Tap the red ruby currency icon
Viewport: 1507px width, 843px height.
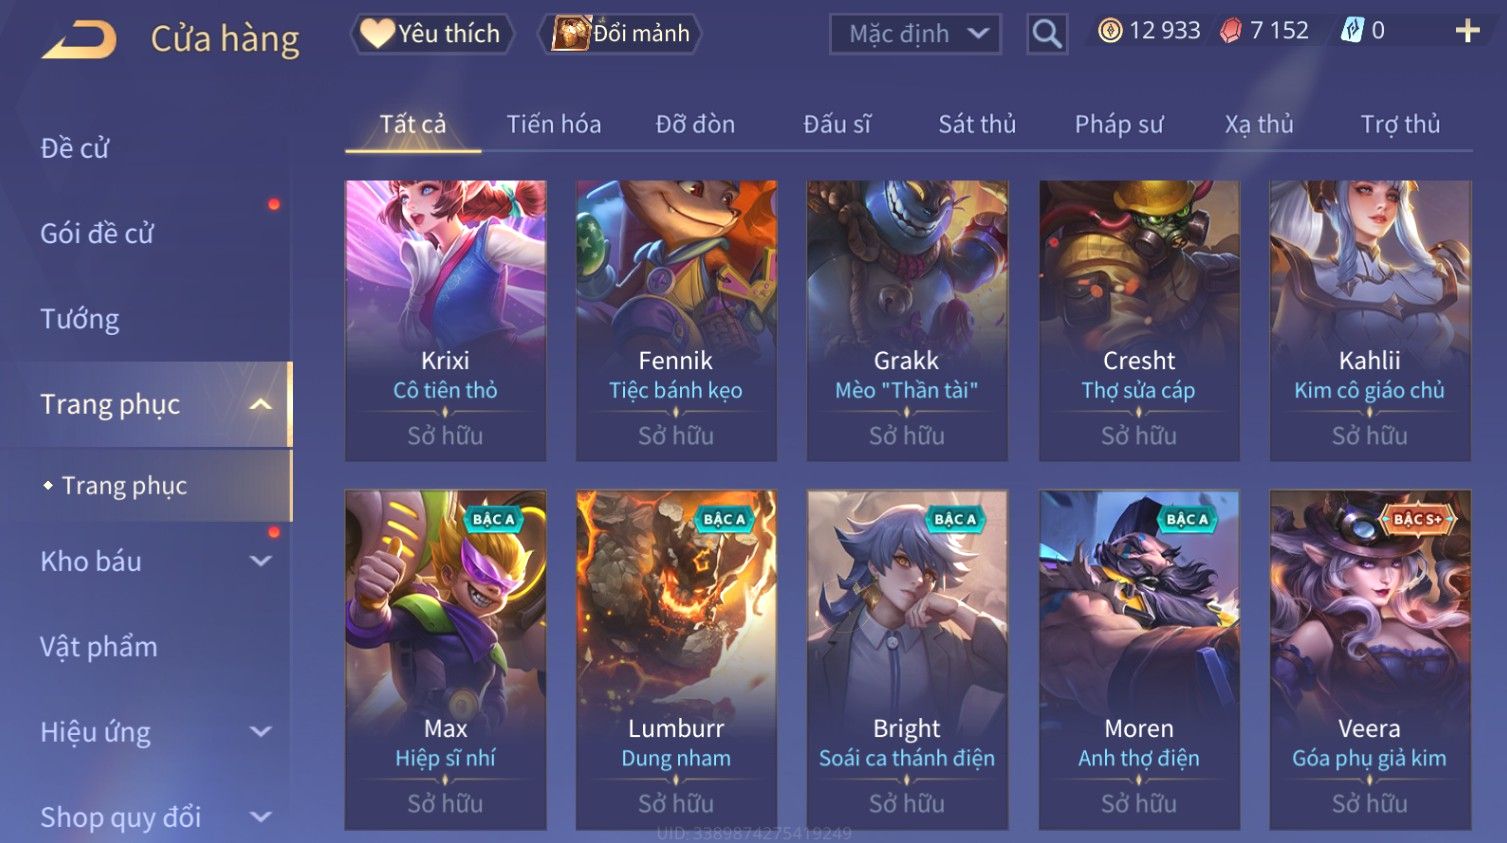(1231, 31)
